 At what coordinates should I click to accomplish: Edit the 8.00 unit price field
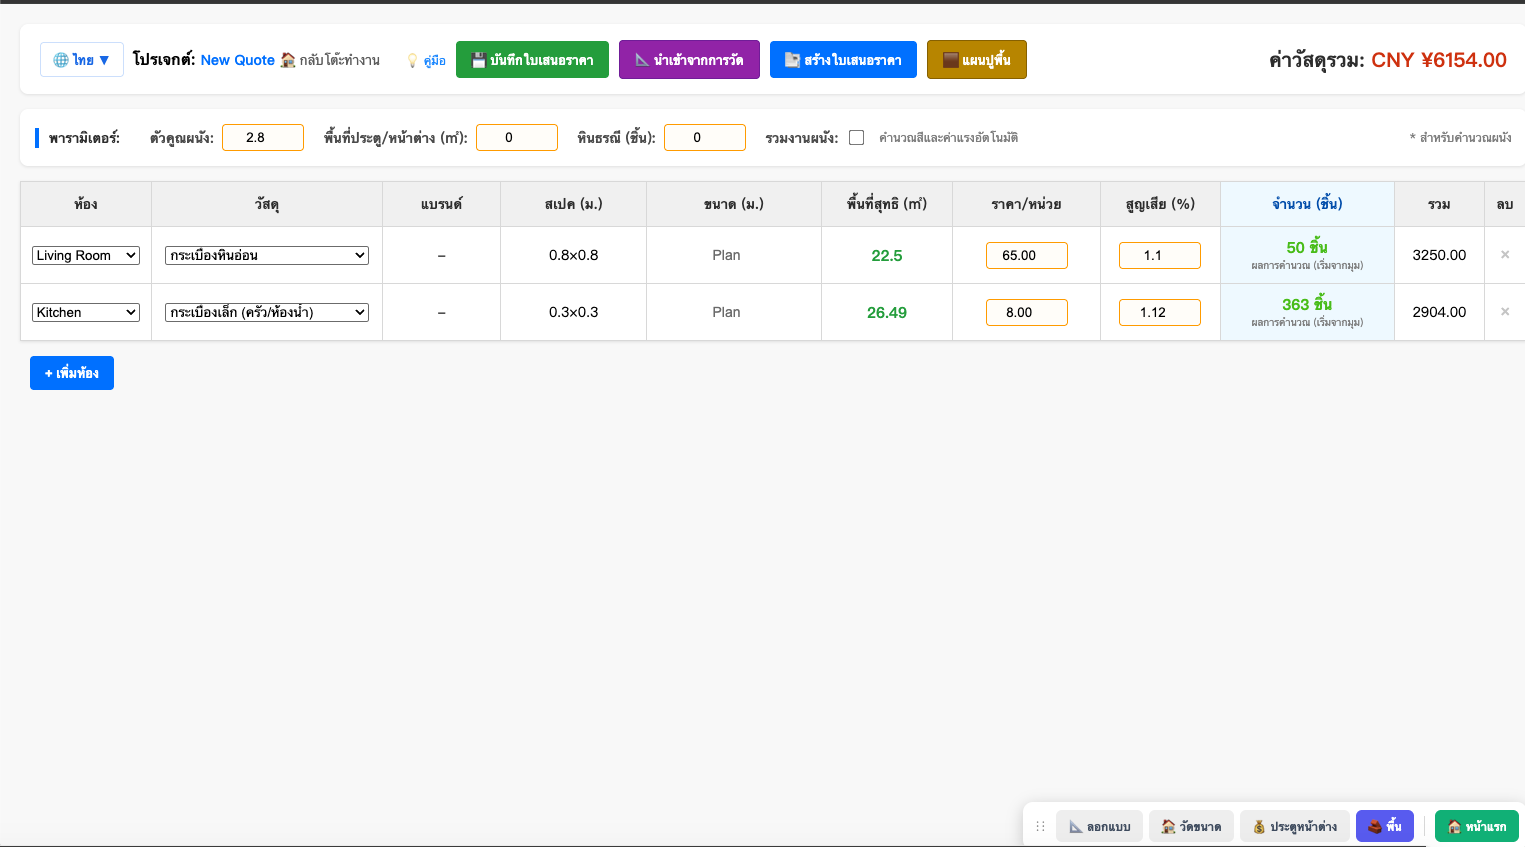[1027, 312]
